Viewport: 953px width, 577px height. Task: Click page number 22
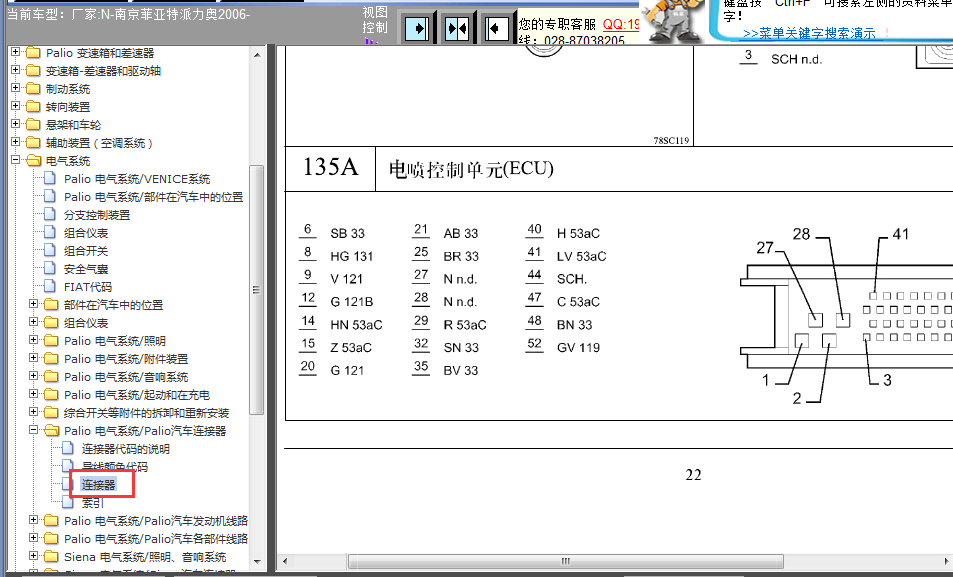pyautogui.click(x=693, y=475)
